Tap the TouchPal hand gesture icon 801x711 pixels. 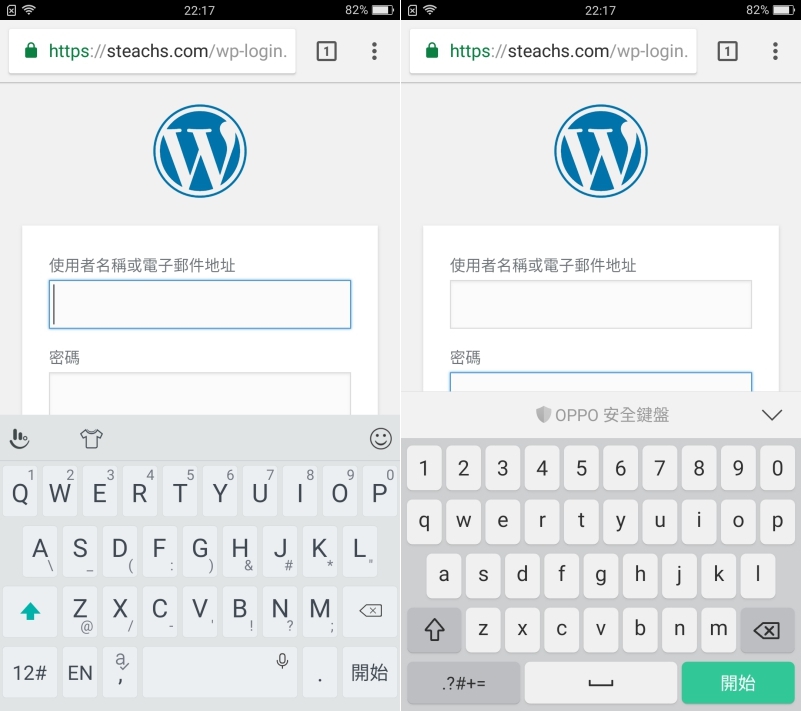(19, 438)
